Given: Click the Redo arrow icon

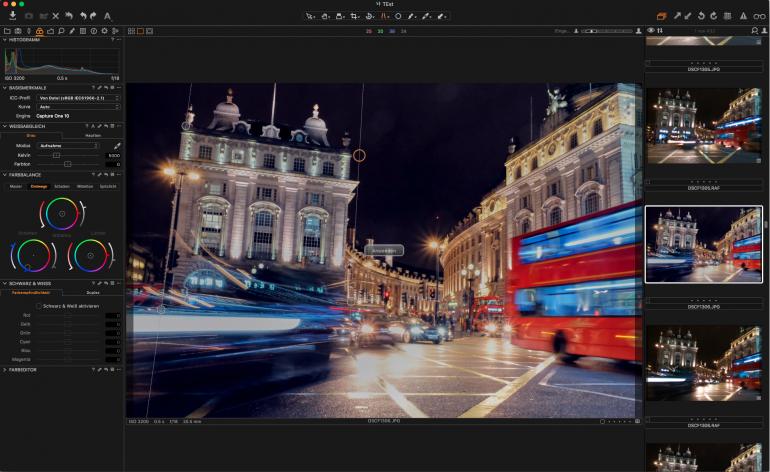Looking at the screenshot, I should point(93,16).
